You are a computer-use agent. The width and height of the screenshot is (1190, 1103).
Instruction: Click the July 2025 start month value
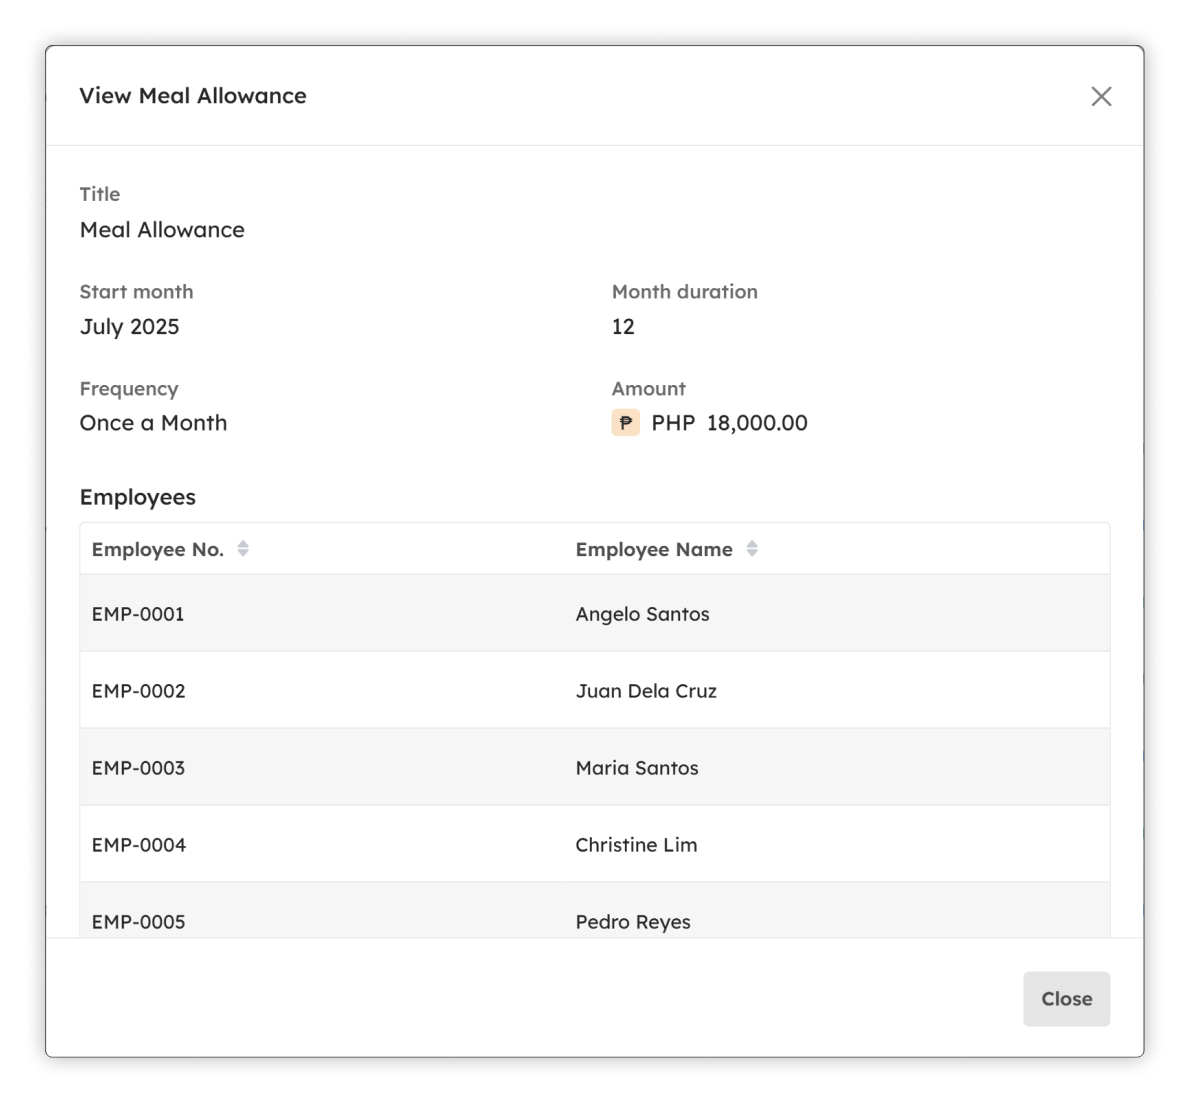pos(129,326)
